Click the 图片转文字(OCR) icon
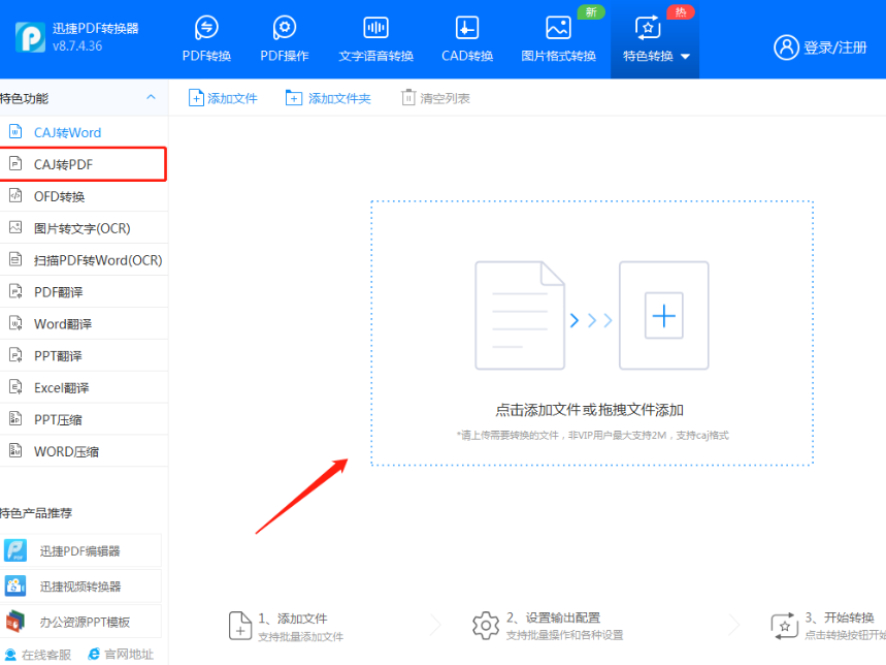Screen dimensions: 886x665 (15, 228)
